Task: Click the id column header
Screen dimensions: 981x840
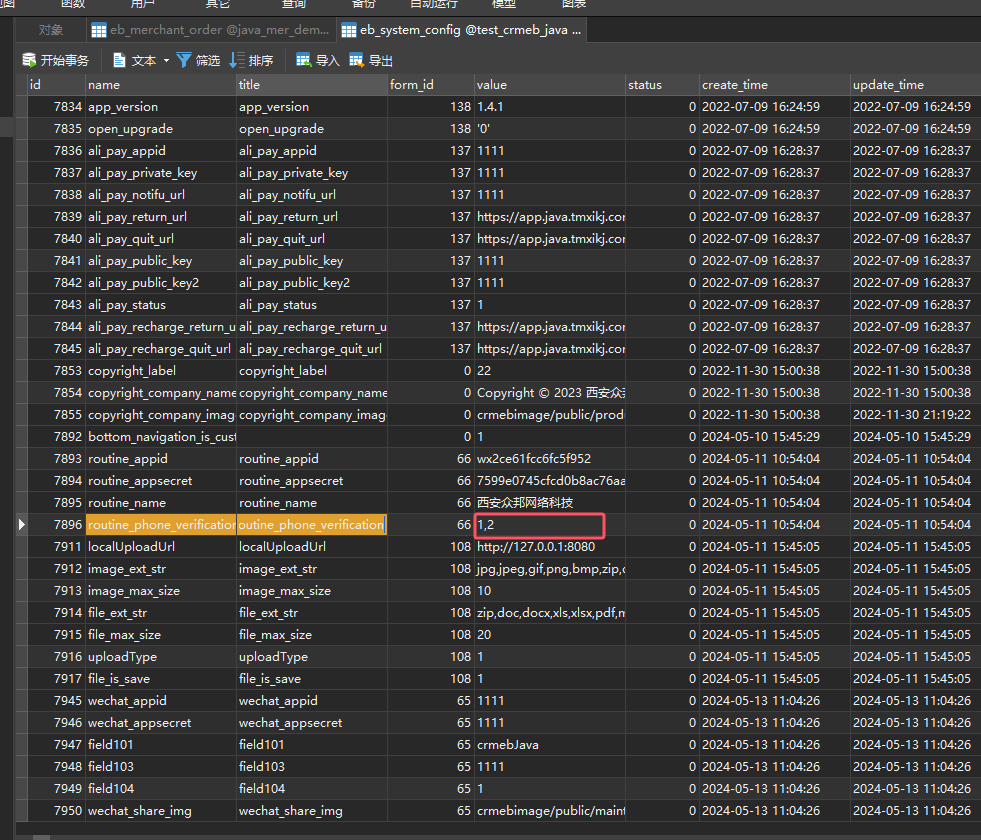Action: tap(56, 84)
